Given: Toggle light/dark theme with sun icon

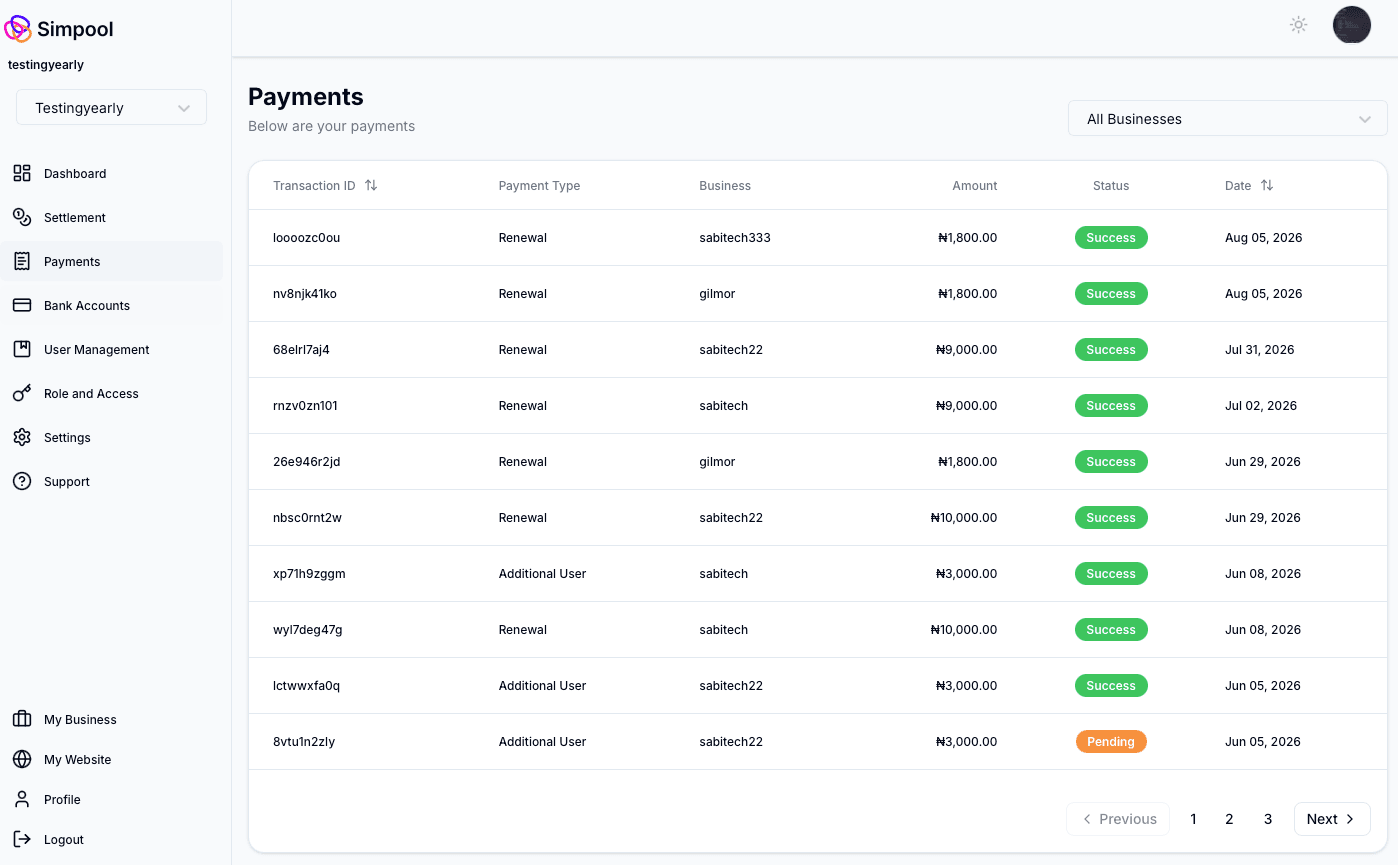Looking at the screenshot, I should point(1299,25).
